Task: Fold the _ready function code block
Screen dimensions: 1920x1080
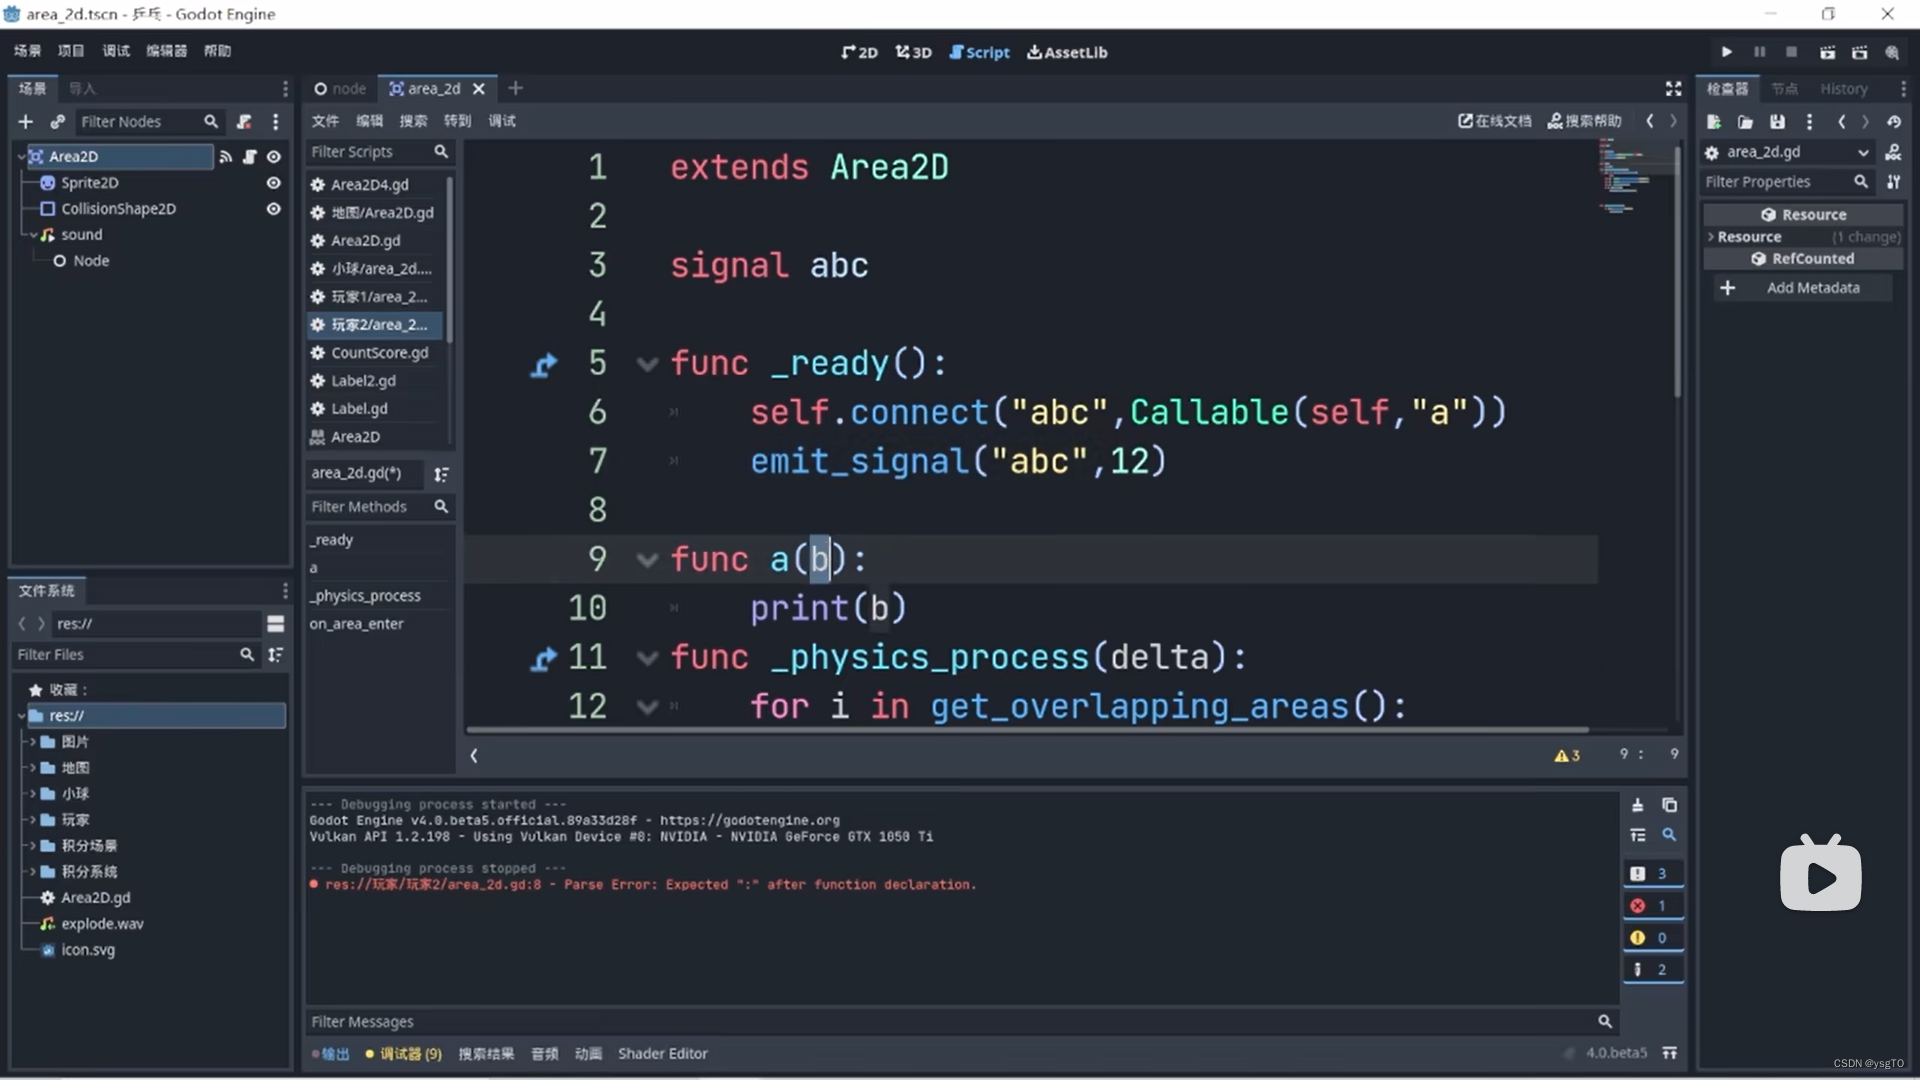Action: coord(647,364)
